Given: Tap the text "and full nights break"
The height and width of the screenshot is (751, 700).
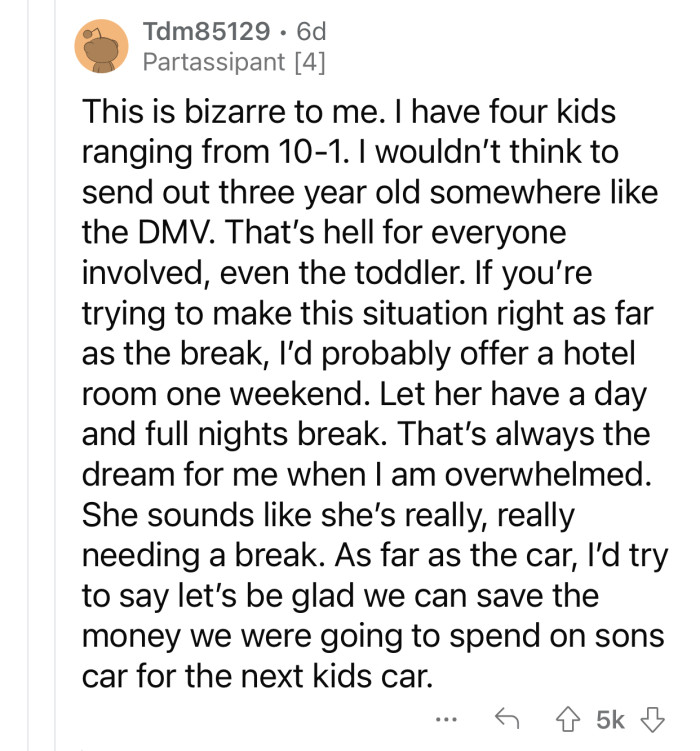Looking at the screenshot, I should tap(235, 435).
